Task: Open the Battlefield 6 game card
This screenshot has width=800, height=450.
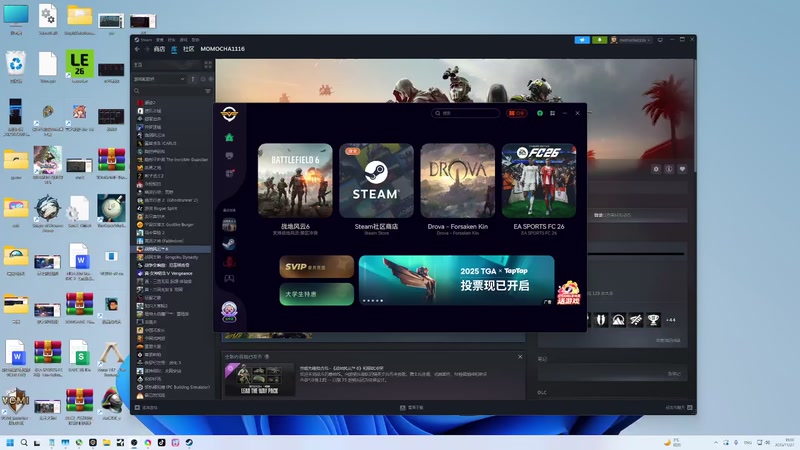Action: point(295,181)
